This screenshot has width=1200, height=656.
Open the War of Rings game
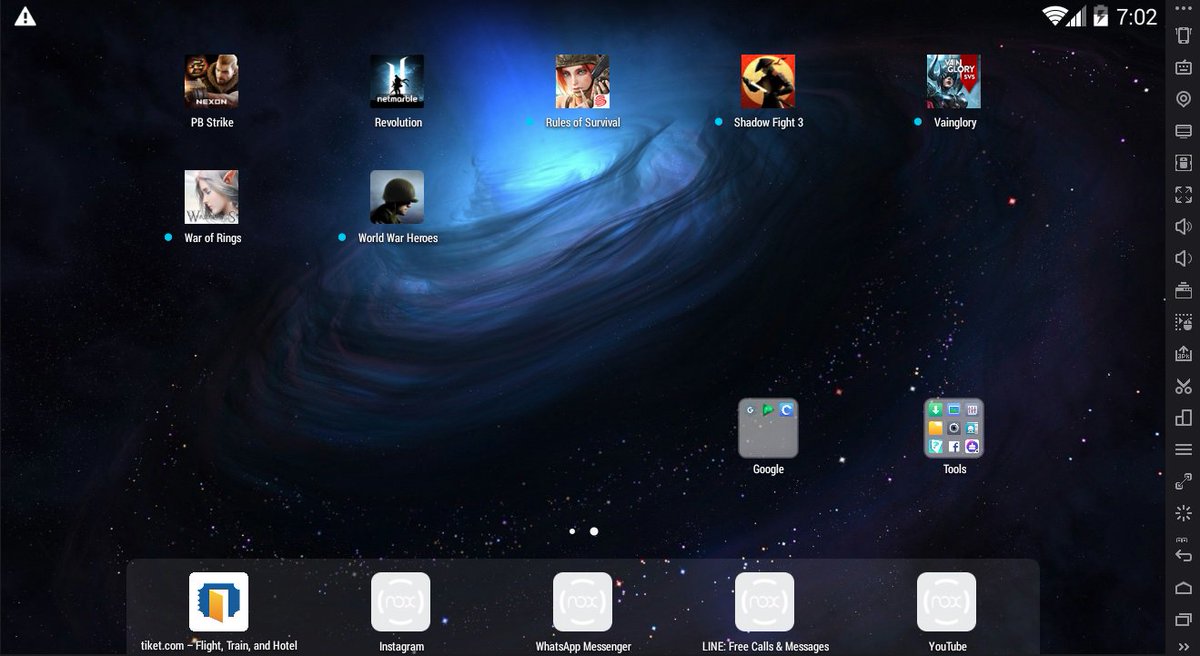(x=211, y=197)
